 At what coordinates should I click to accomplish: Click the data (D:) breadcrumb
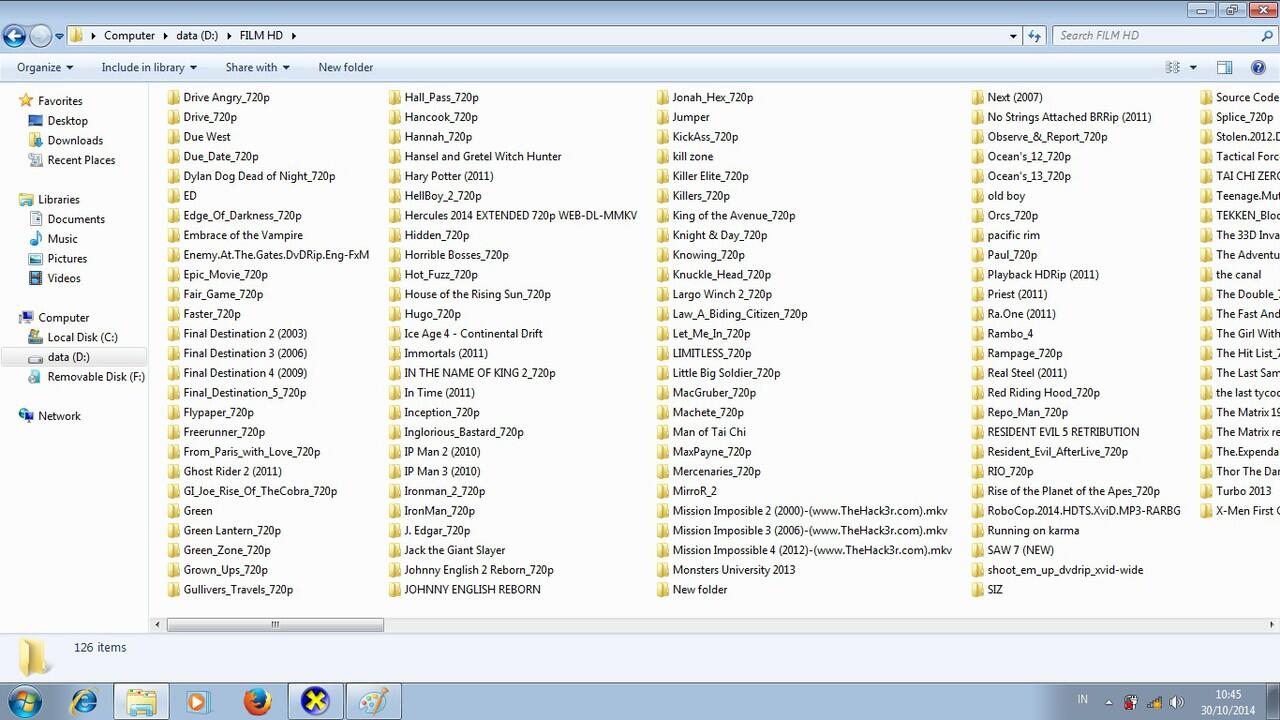tap(197, 36)
